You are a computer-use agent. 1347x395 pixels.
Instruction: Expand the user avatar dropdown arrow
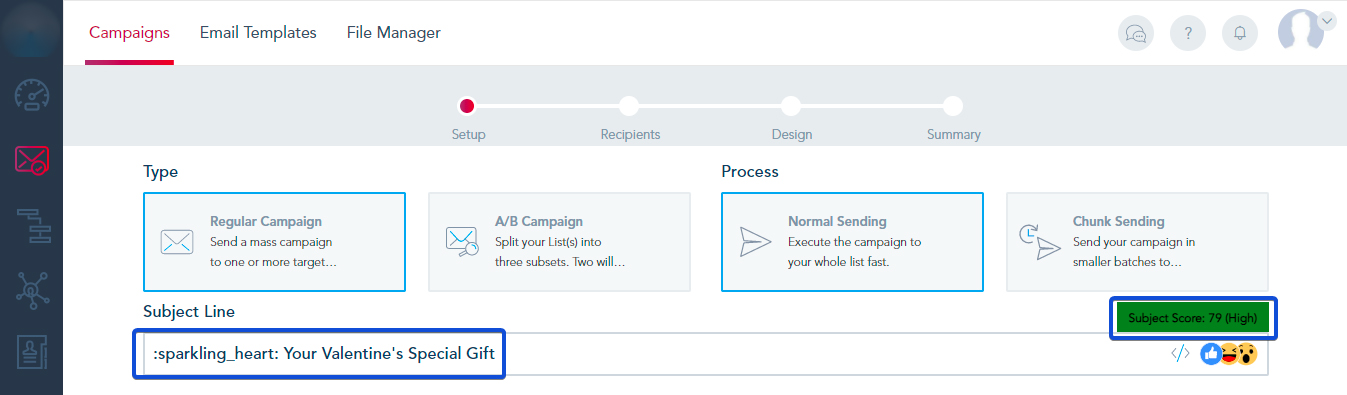pyautogui.click(x=1327, y=19)
